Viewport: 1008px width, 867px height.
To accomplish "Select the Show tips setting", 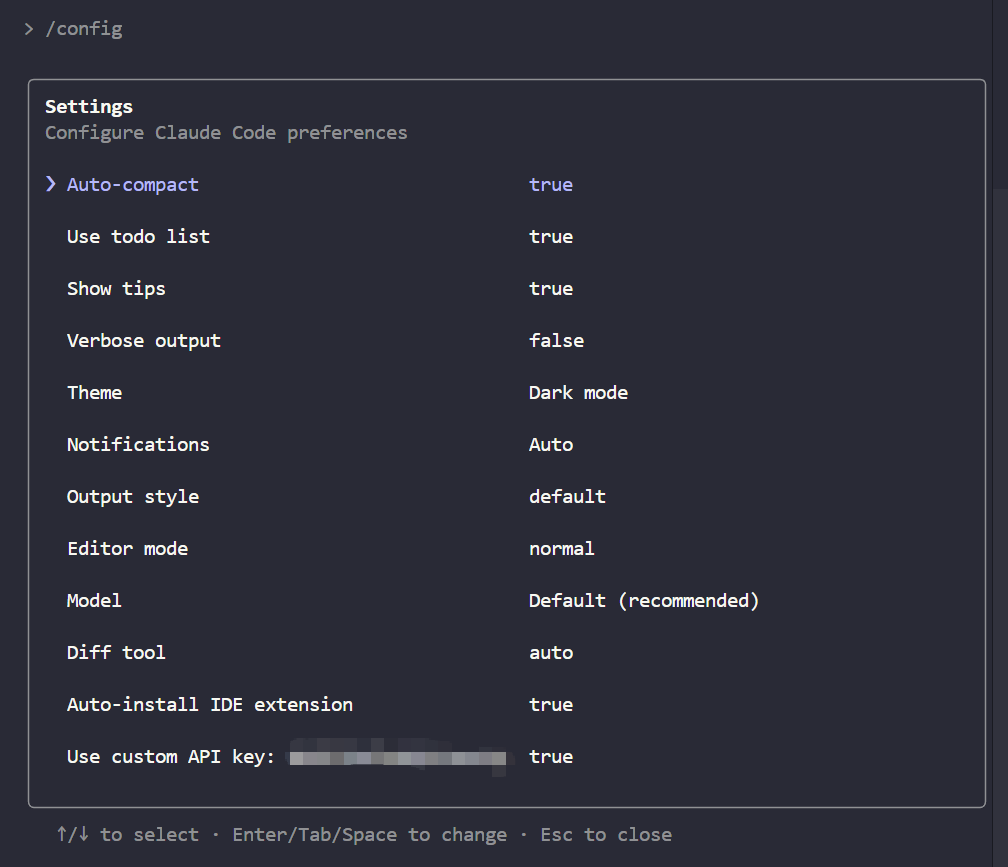I will point(116,289).
